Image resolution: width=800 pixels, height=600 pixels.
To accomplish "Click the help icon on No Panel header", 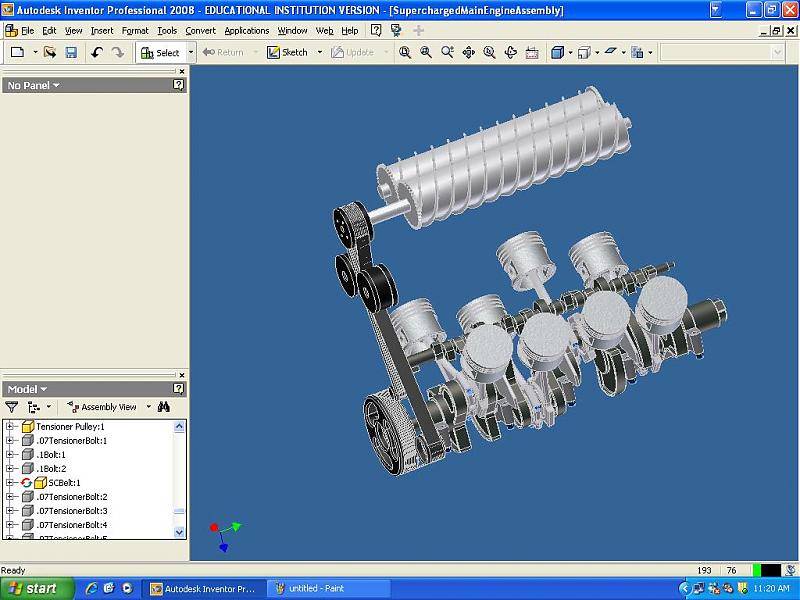I will click(x=178, y=85).
